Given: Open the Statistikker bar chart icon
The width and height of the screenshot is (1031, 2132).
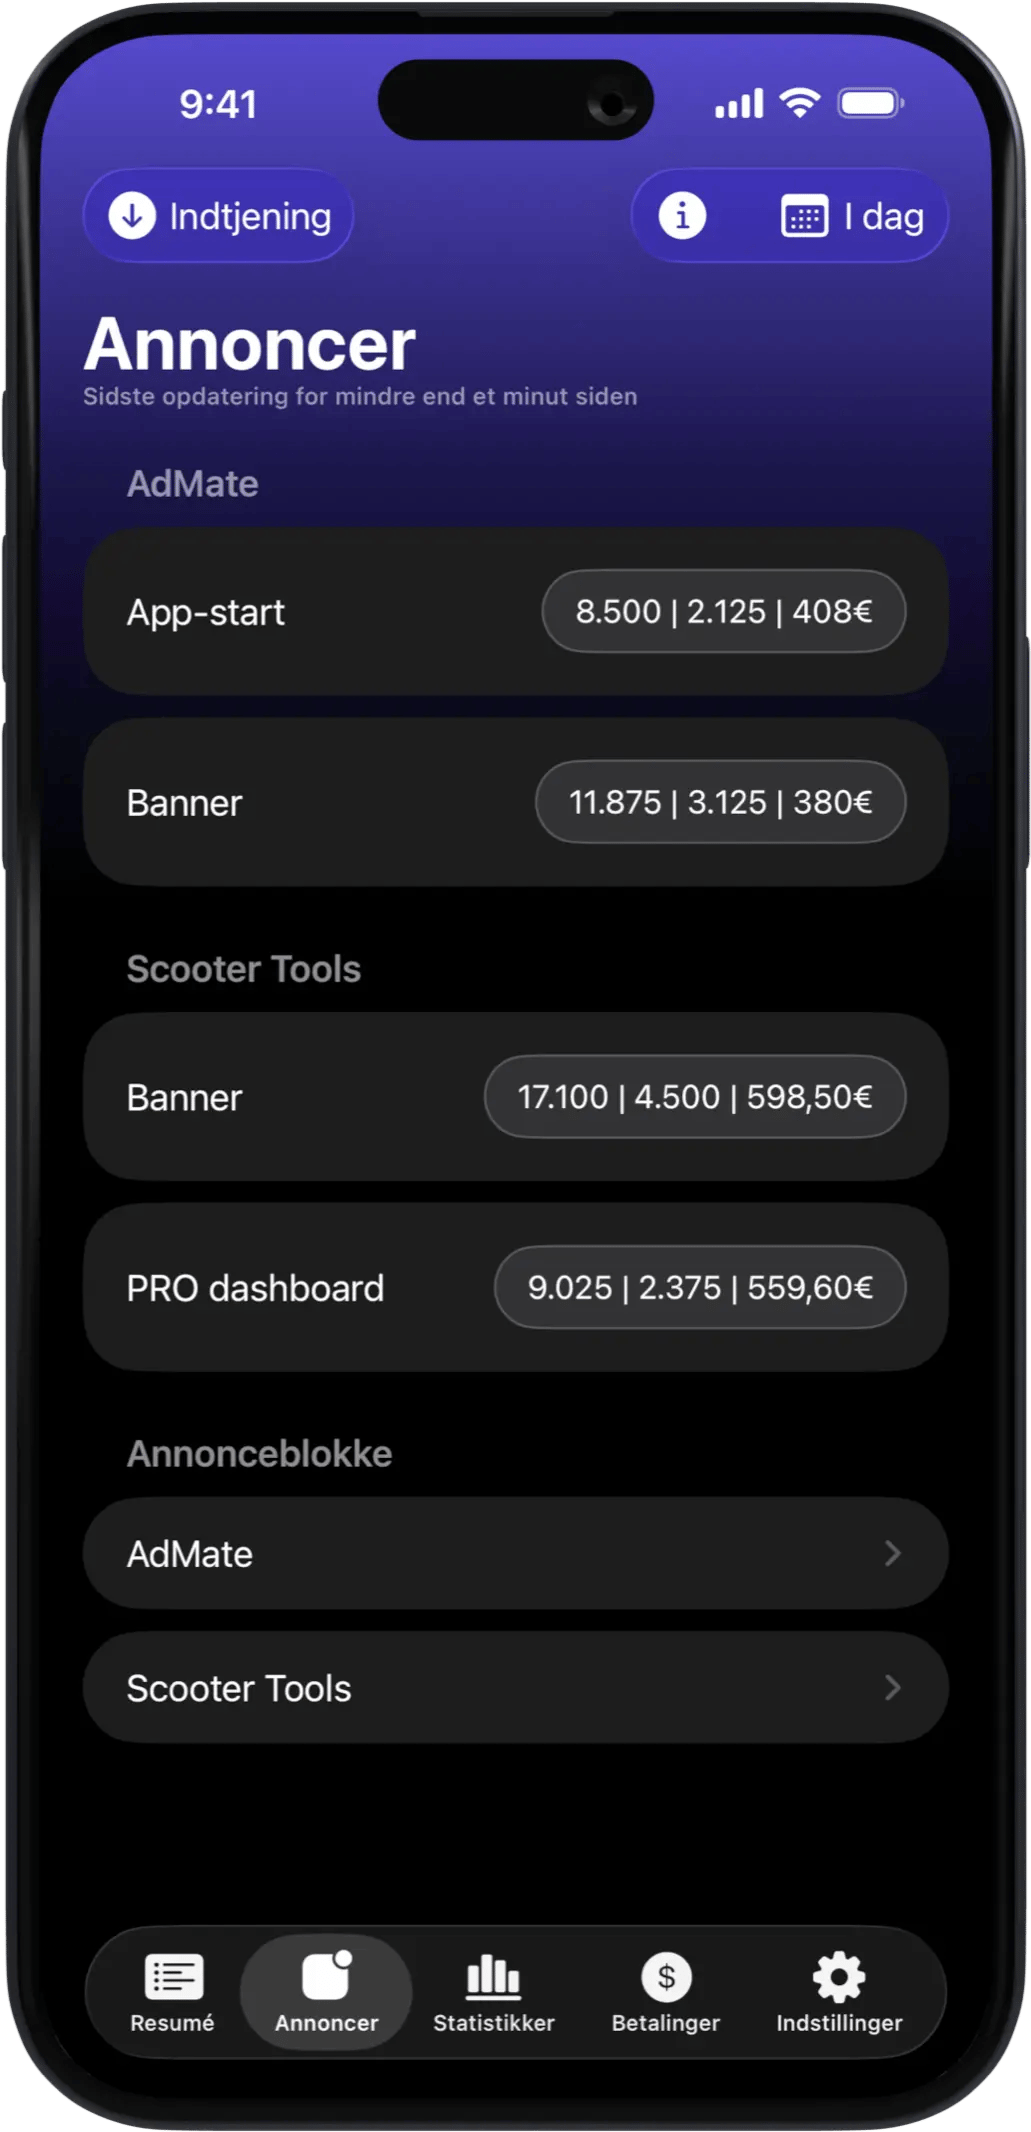Looking at the screenshot, I should coord(493,1976).
